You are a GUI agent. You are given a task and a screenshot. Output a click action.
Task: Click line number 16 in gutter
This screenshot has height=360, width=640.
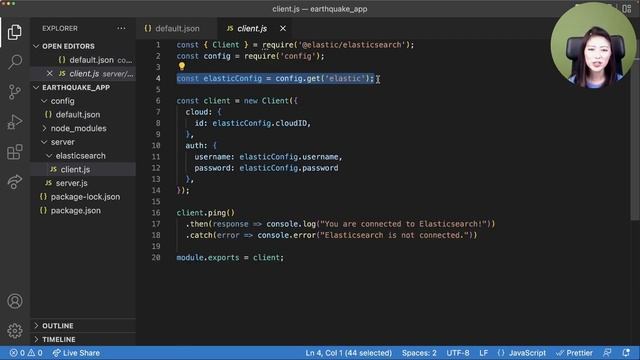156,213
